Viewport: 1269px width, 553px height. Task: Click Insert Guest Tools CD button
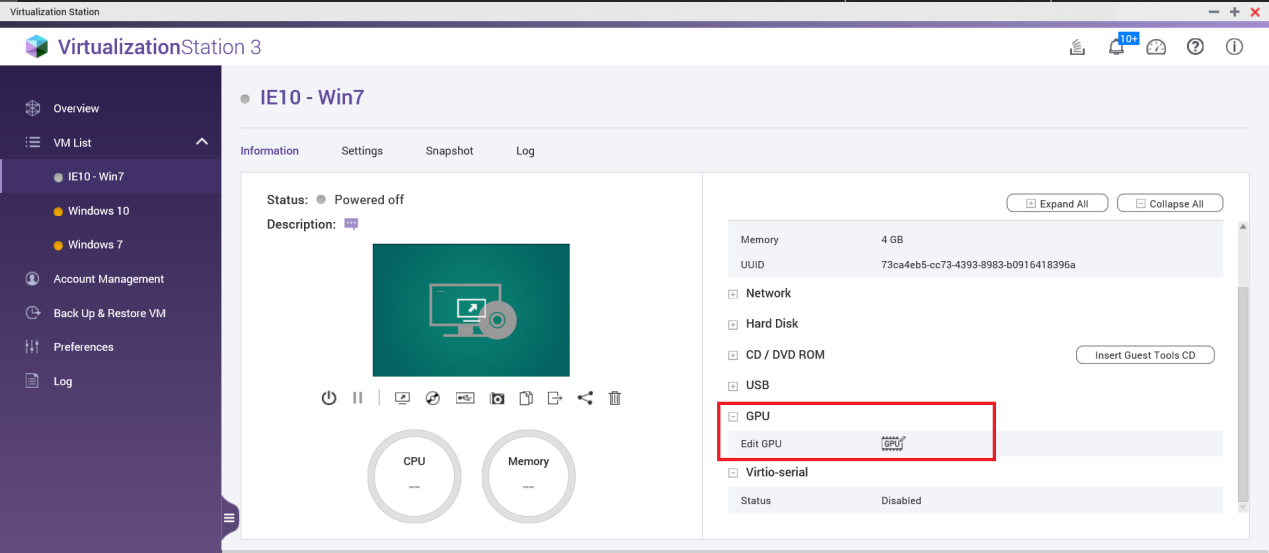(1145, 355)
